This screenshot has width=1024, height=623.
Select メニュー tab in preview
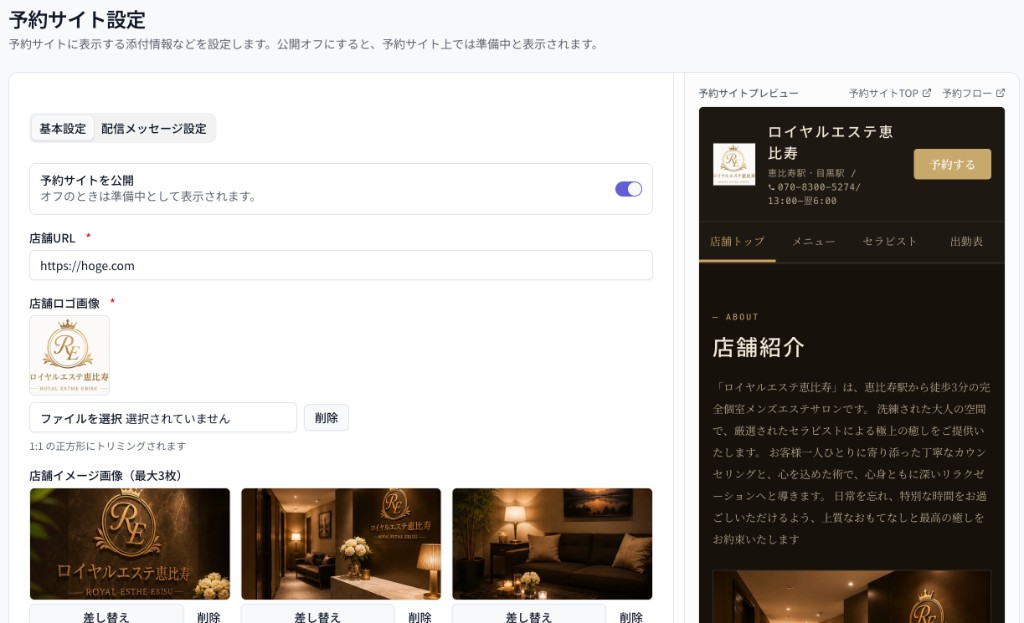point(814,242)
